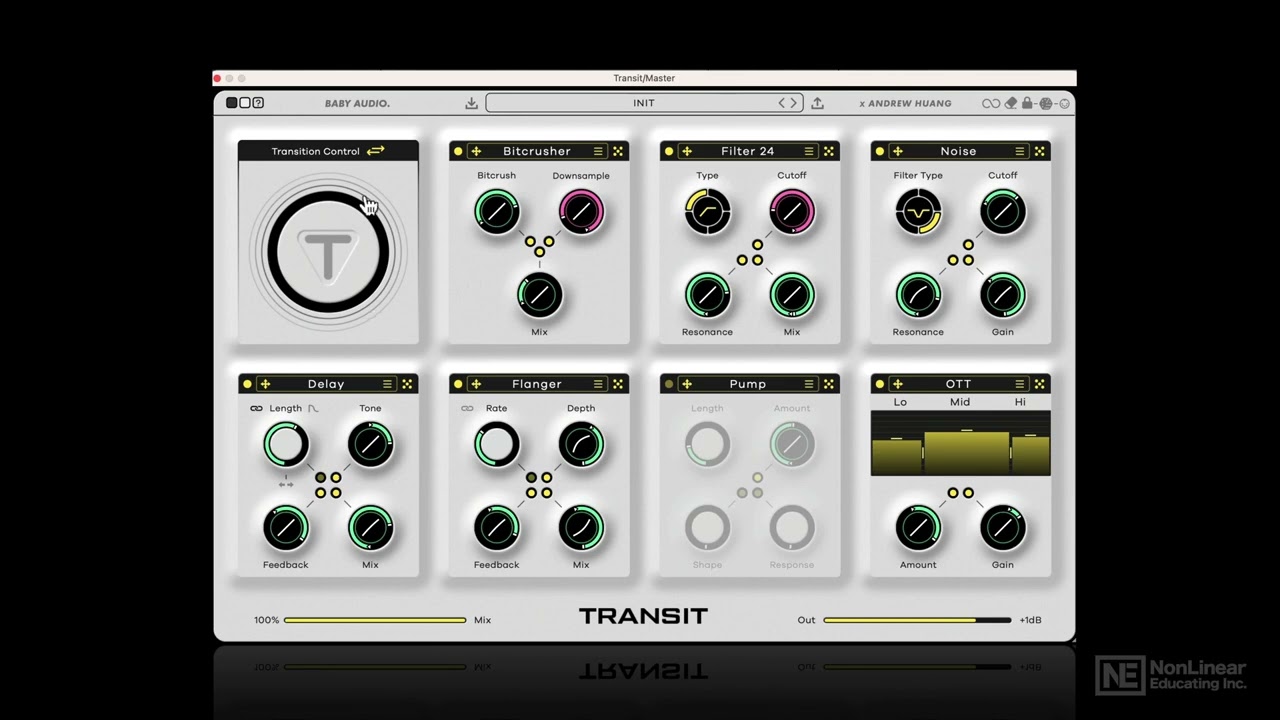
Task: Toggle the Filter 24 module power dot
Action: tap(669, 151)
